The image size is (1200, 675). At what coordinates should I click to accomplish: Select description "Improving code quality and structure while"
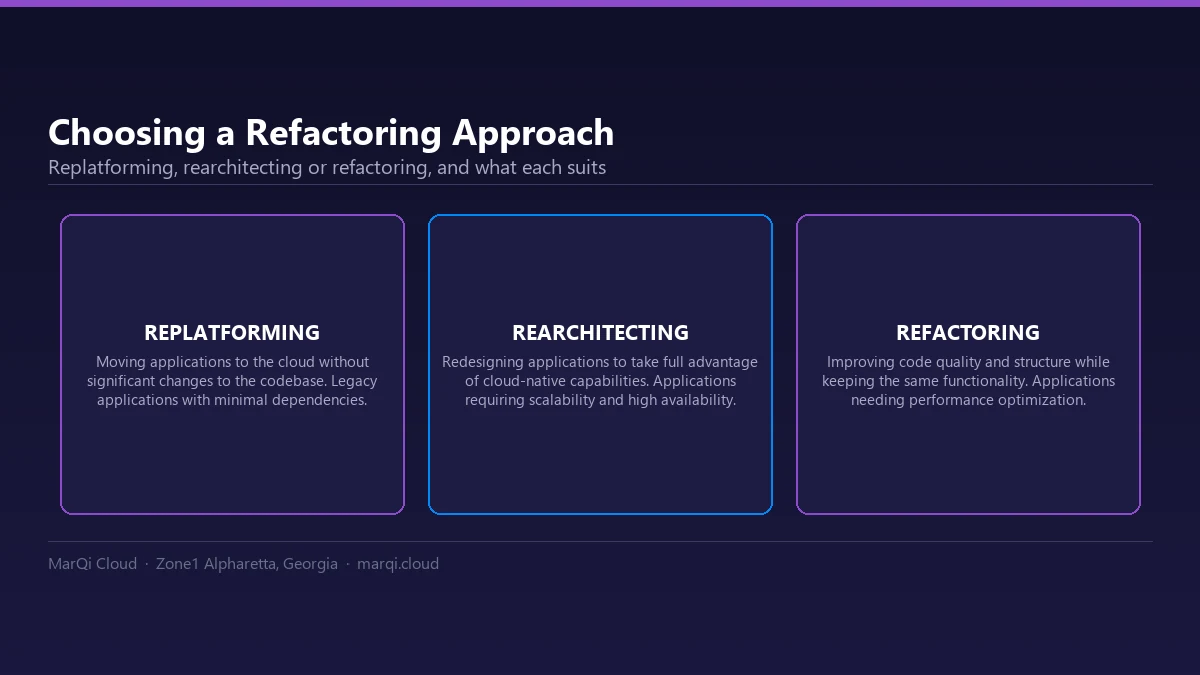pyautogui.click(x=968, y=381)
